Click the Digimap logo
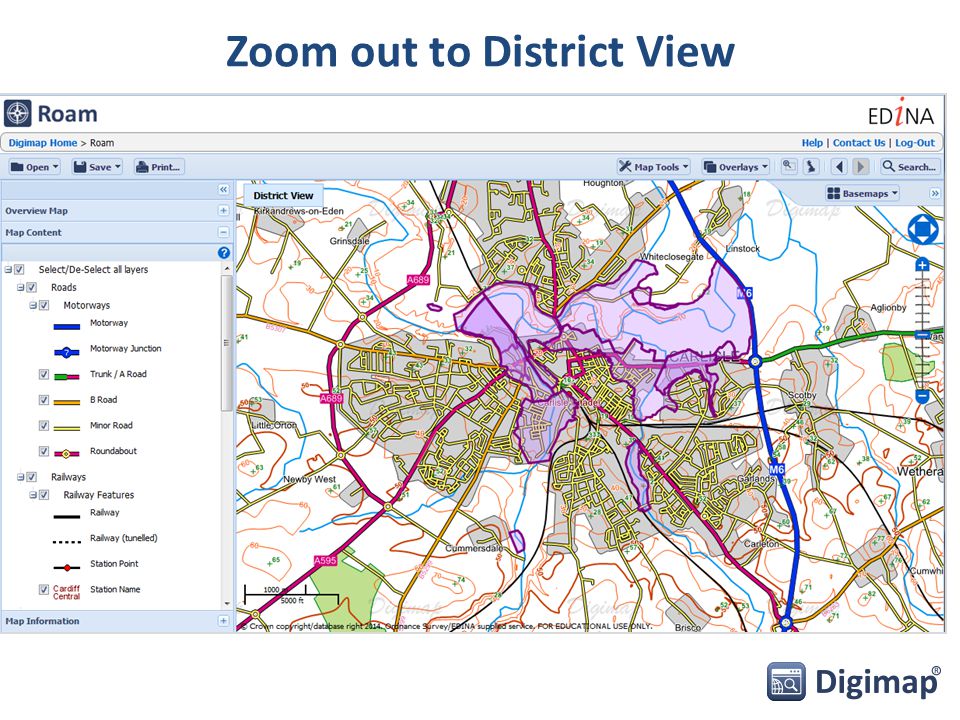960x720 pixels. click(853, 681)
